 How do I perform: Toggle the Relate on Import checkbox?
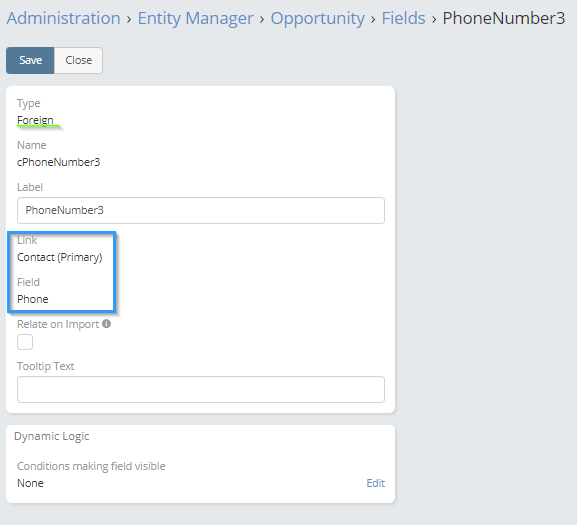25,342
